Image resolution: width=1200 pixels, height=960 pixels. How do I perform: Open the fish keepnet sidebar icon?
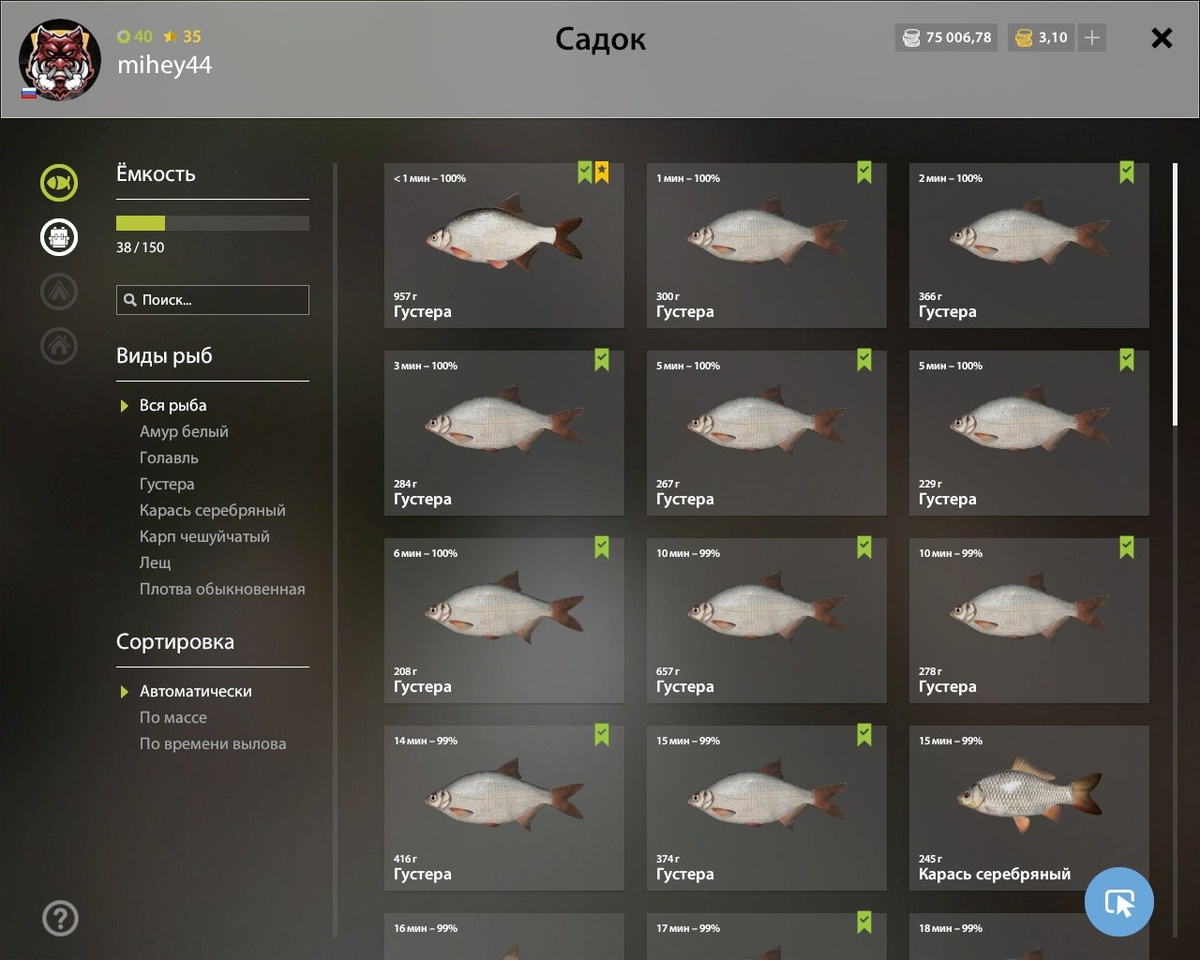pyautogui.click(x=59, y=183)
